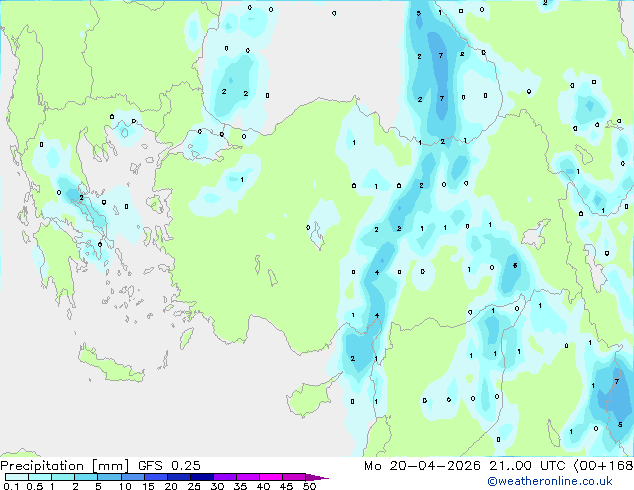
Task: Click the 0.5–1 mm legend color box
Action: point(40,477)
